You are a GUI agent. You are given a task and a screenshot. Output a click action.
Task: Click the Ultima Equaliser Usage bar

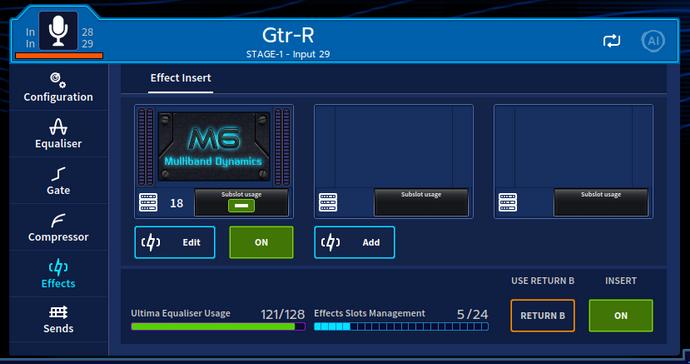click(218, 327)
